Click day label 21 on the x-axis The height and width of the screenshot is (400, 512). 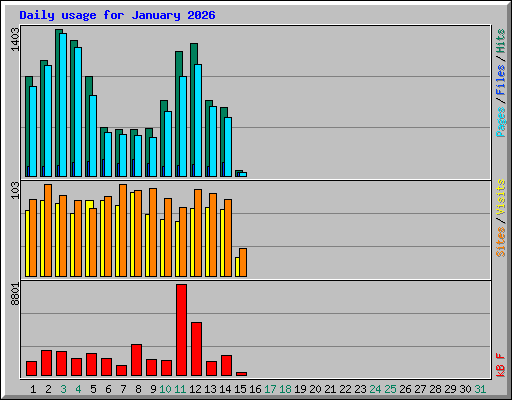tap(330, 389)
